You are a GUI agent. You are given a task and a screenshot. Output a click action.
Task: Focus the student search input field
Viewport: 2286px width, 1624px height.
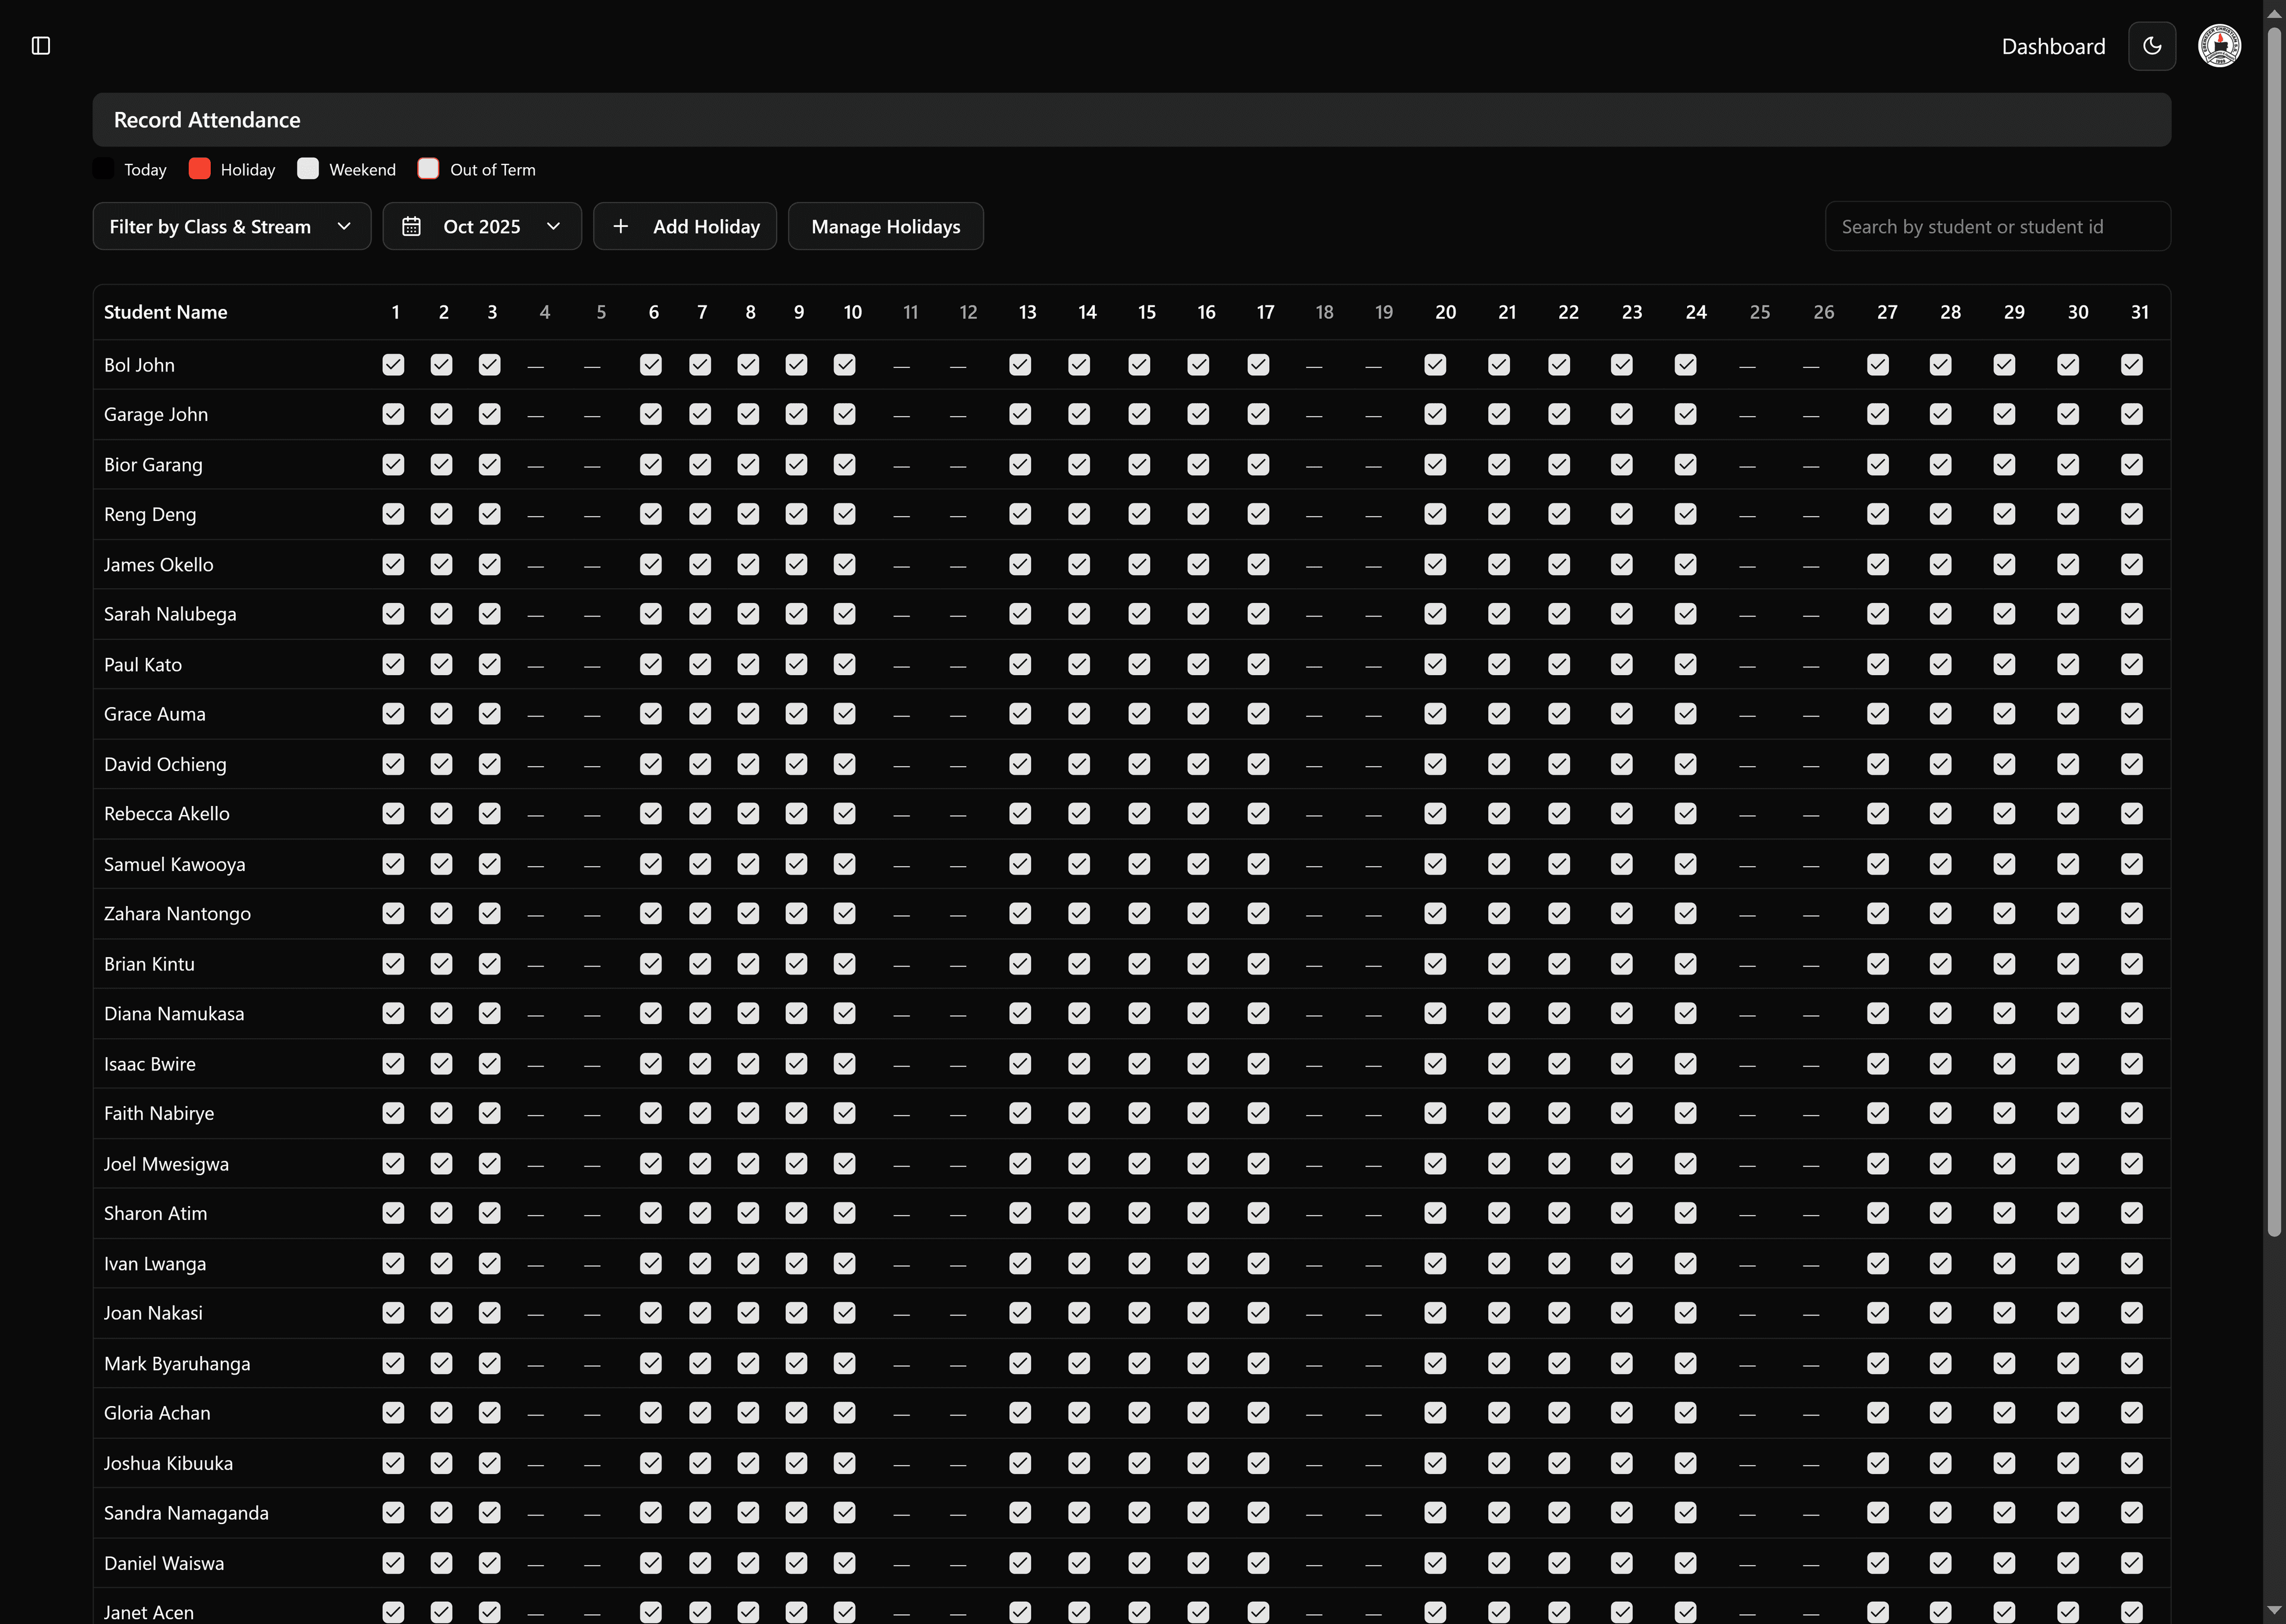point(1997,227)
